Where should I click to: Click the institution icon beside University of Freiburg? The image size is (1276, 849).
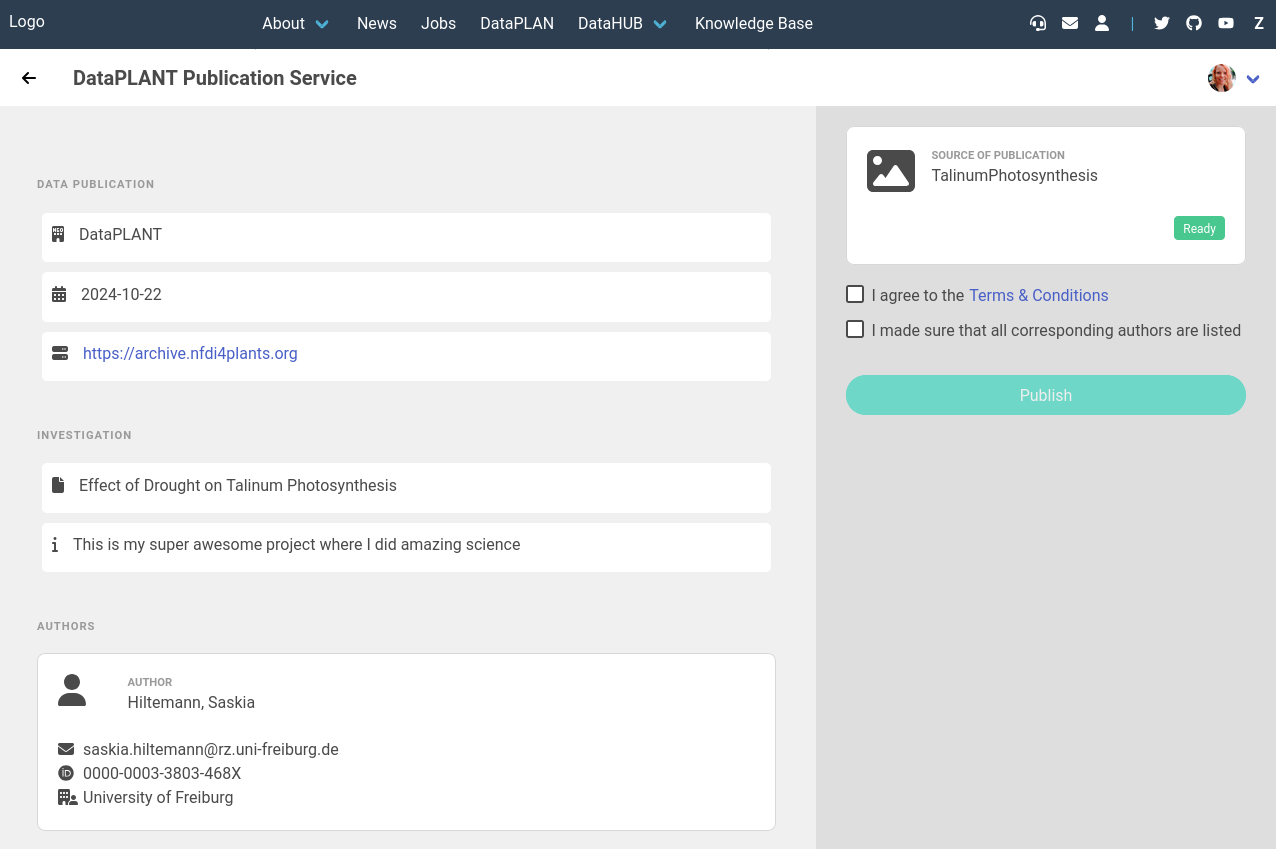point(67,797)
